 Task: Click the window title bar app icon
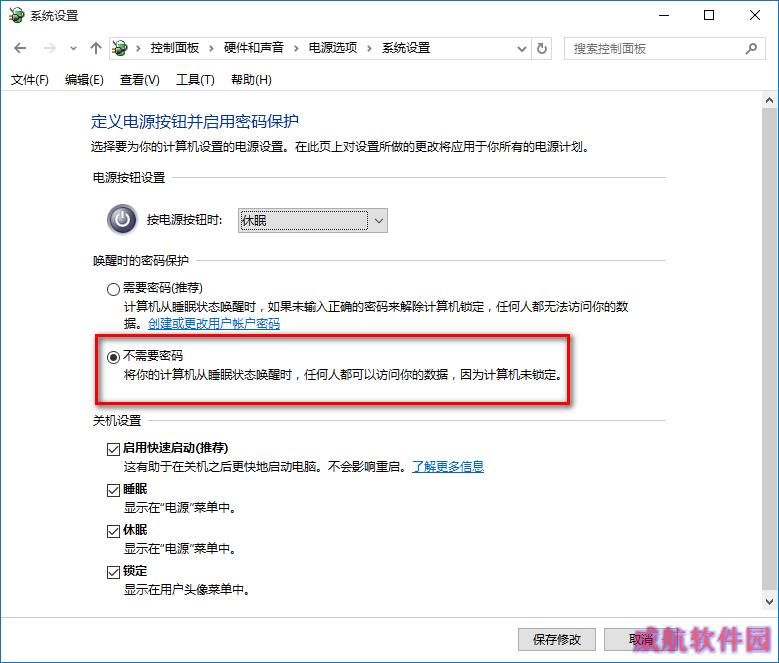(x=16, y=15)
